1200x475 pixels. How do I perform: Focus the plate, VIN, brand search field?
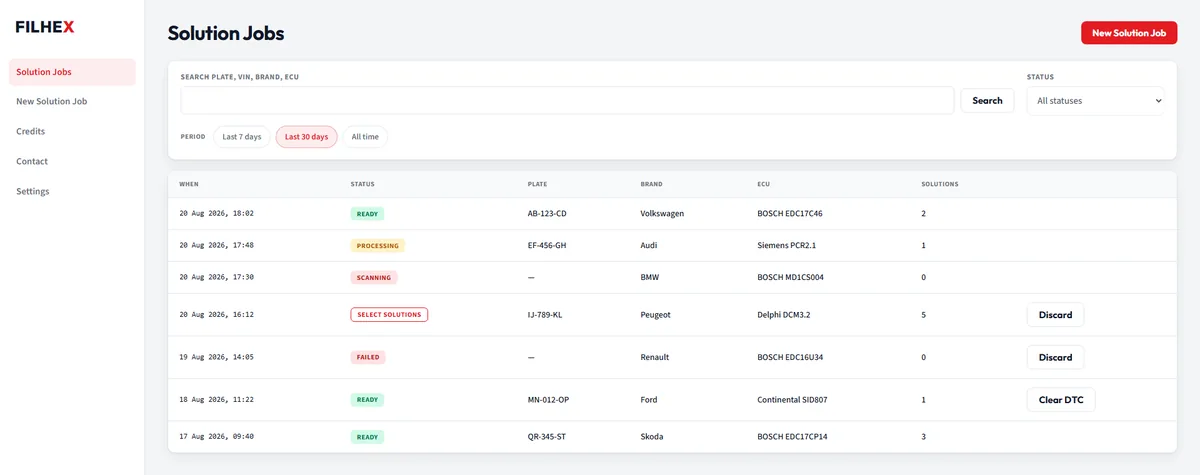click(567, 100)
